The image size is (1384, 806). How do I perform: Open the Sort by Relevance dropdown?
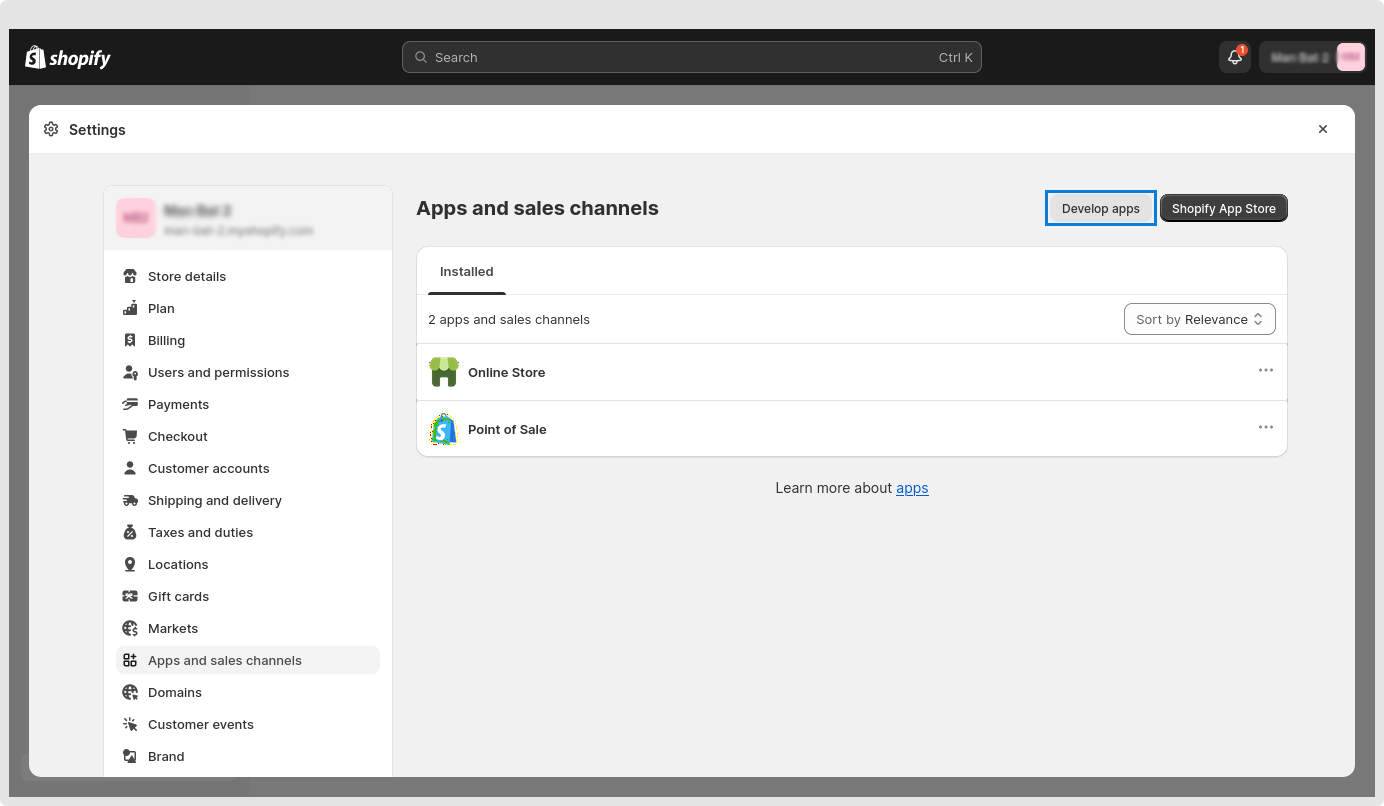click(1199, 319)
